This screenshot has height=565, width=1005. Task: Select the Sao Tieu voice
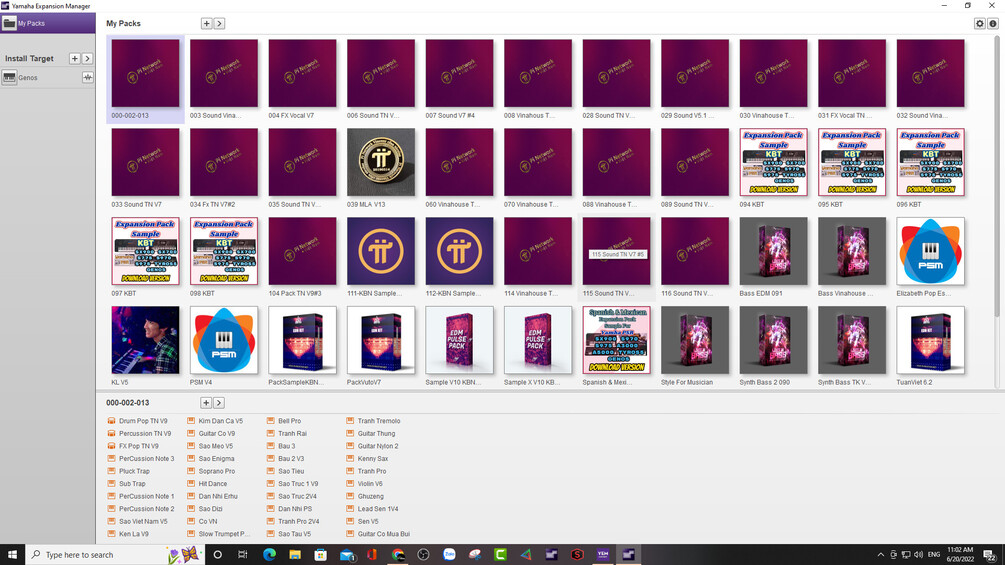tap(286, 471)
